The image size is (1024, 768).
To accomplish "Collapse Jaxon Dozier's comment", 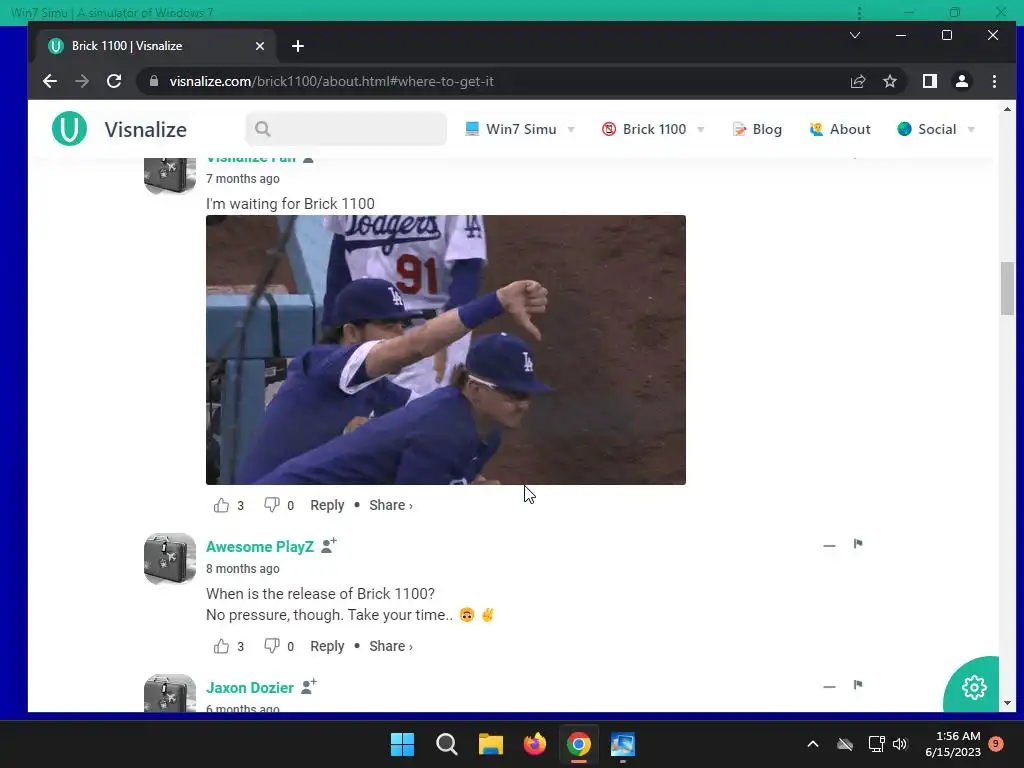I will click(x=829, y=686).
